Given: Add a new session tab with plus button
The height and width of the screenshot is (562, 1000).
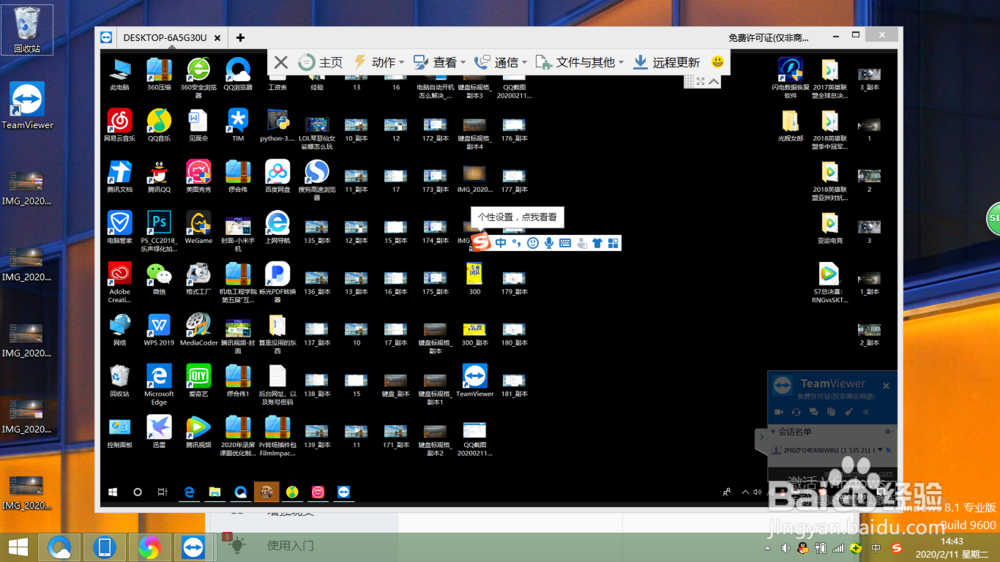Looking at the screenshot, I should [x=240, y=38].
